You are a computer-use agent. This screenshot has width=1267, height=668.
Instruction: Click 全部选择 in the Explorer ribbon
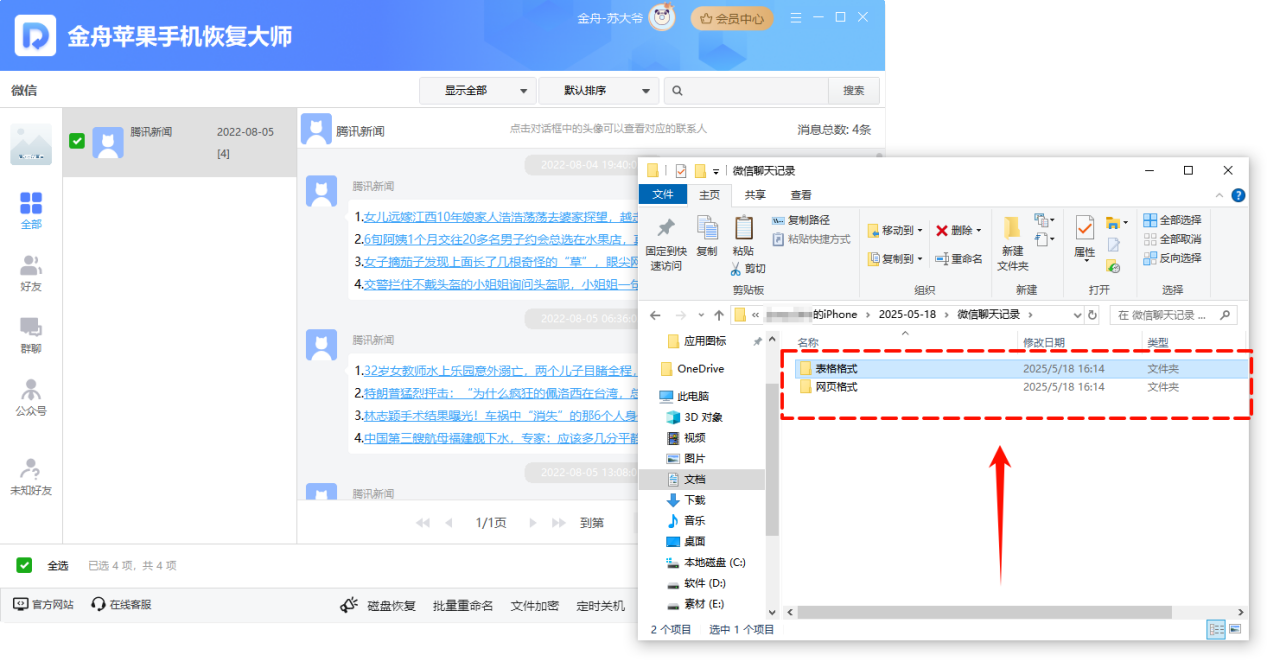(x=1172, y=220)
